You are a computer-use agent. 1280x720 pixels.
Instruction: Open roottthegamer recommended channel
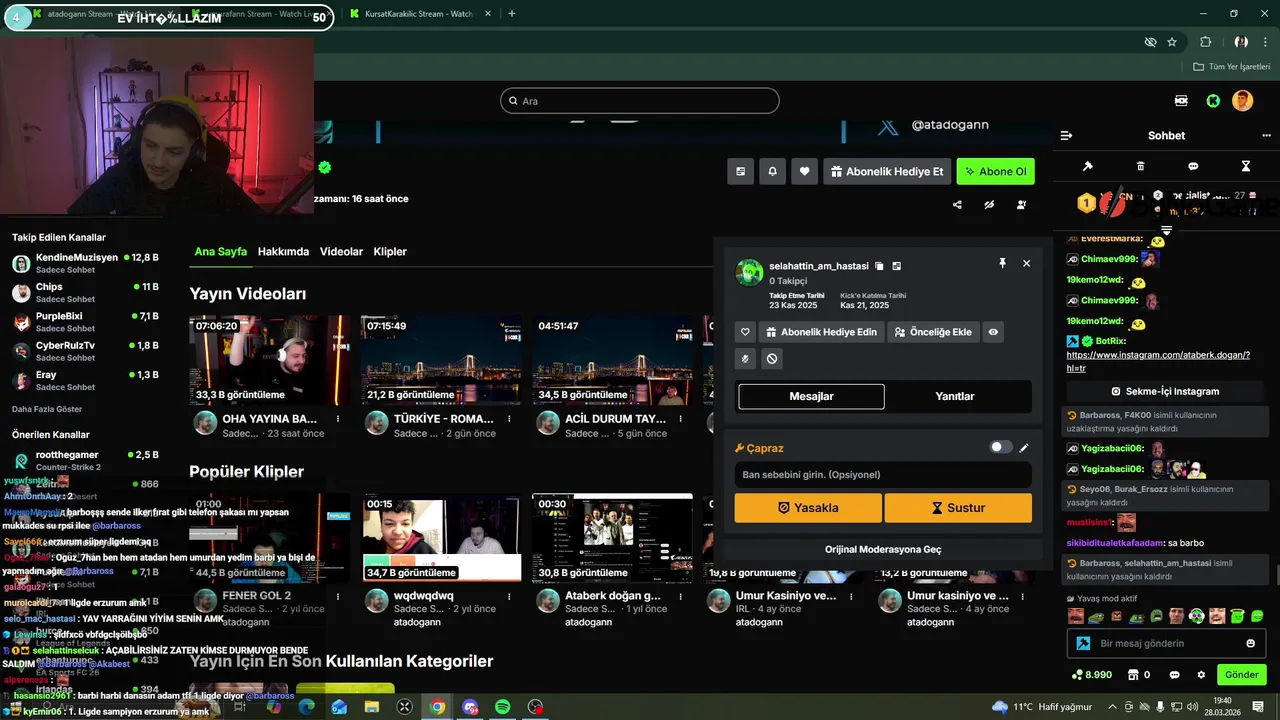point(85,460)
